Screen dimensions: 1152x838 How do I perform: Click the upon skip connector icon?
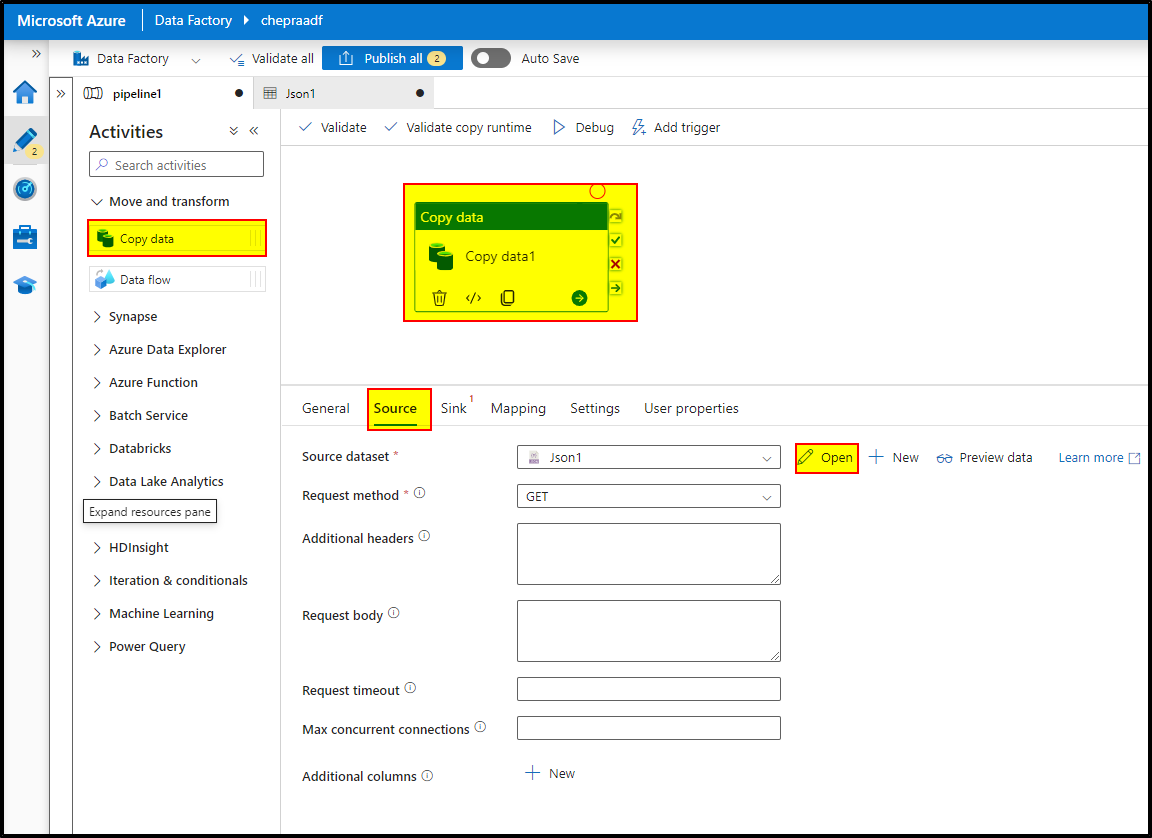616,217
